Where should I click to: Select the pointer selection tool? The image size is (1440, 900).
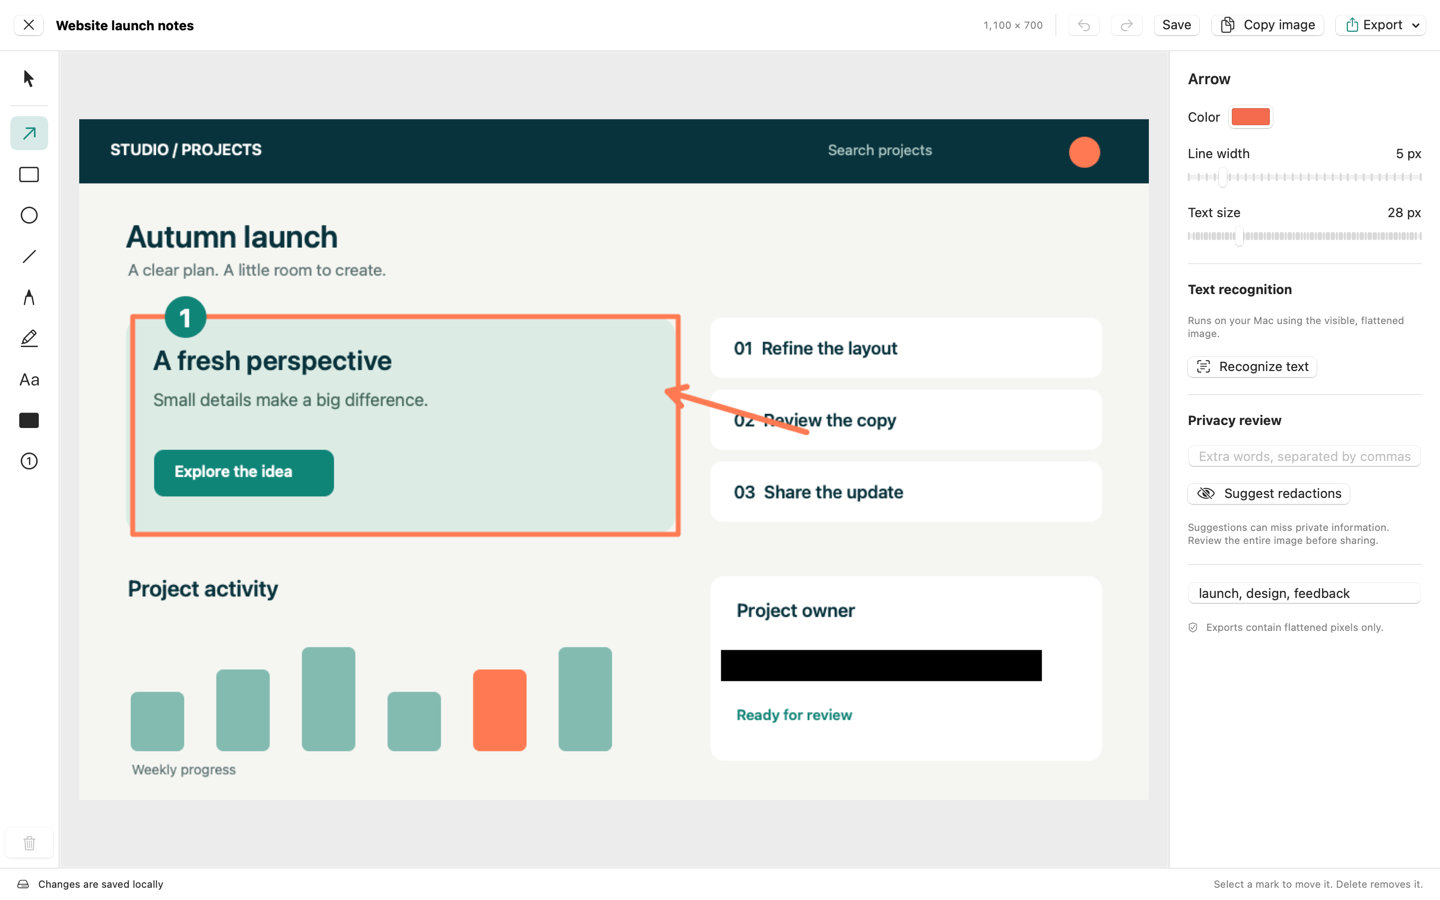pyautogui.click(x=29, y=79)
